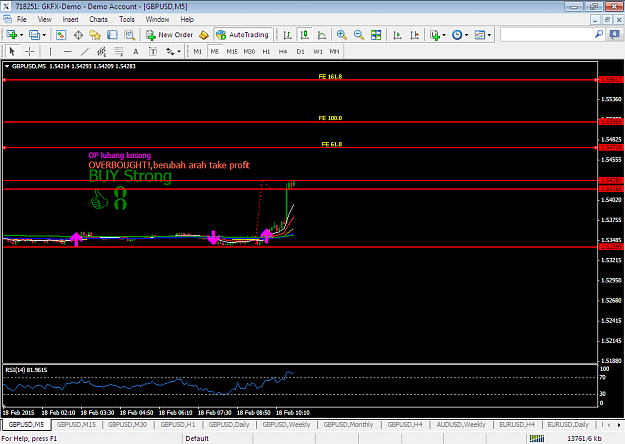Image resolution: width=625 pixels, height=444 pixels.
Task: Switch chart to line chart mode
Action: (322, 35)
